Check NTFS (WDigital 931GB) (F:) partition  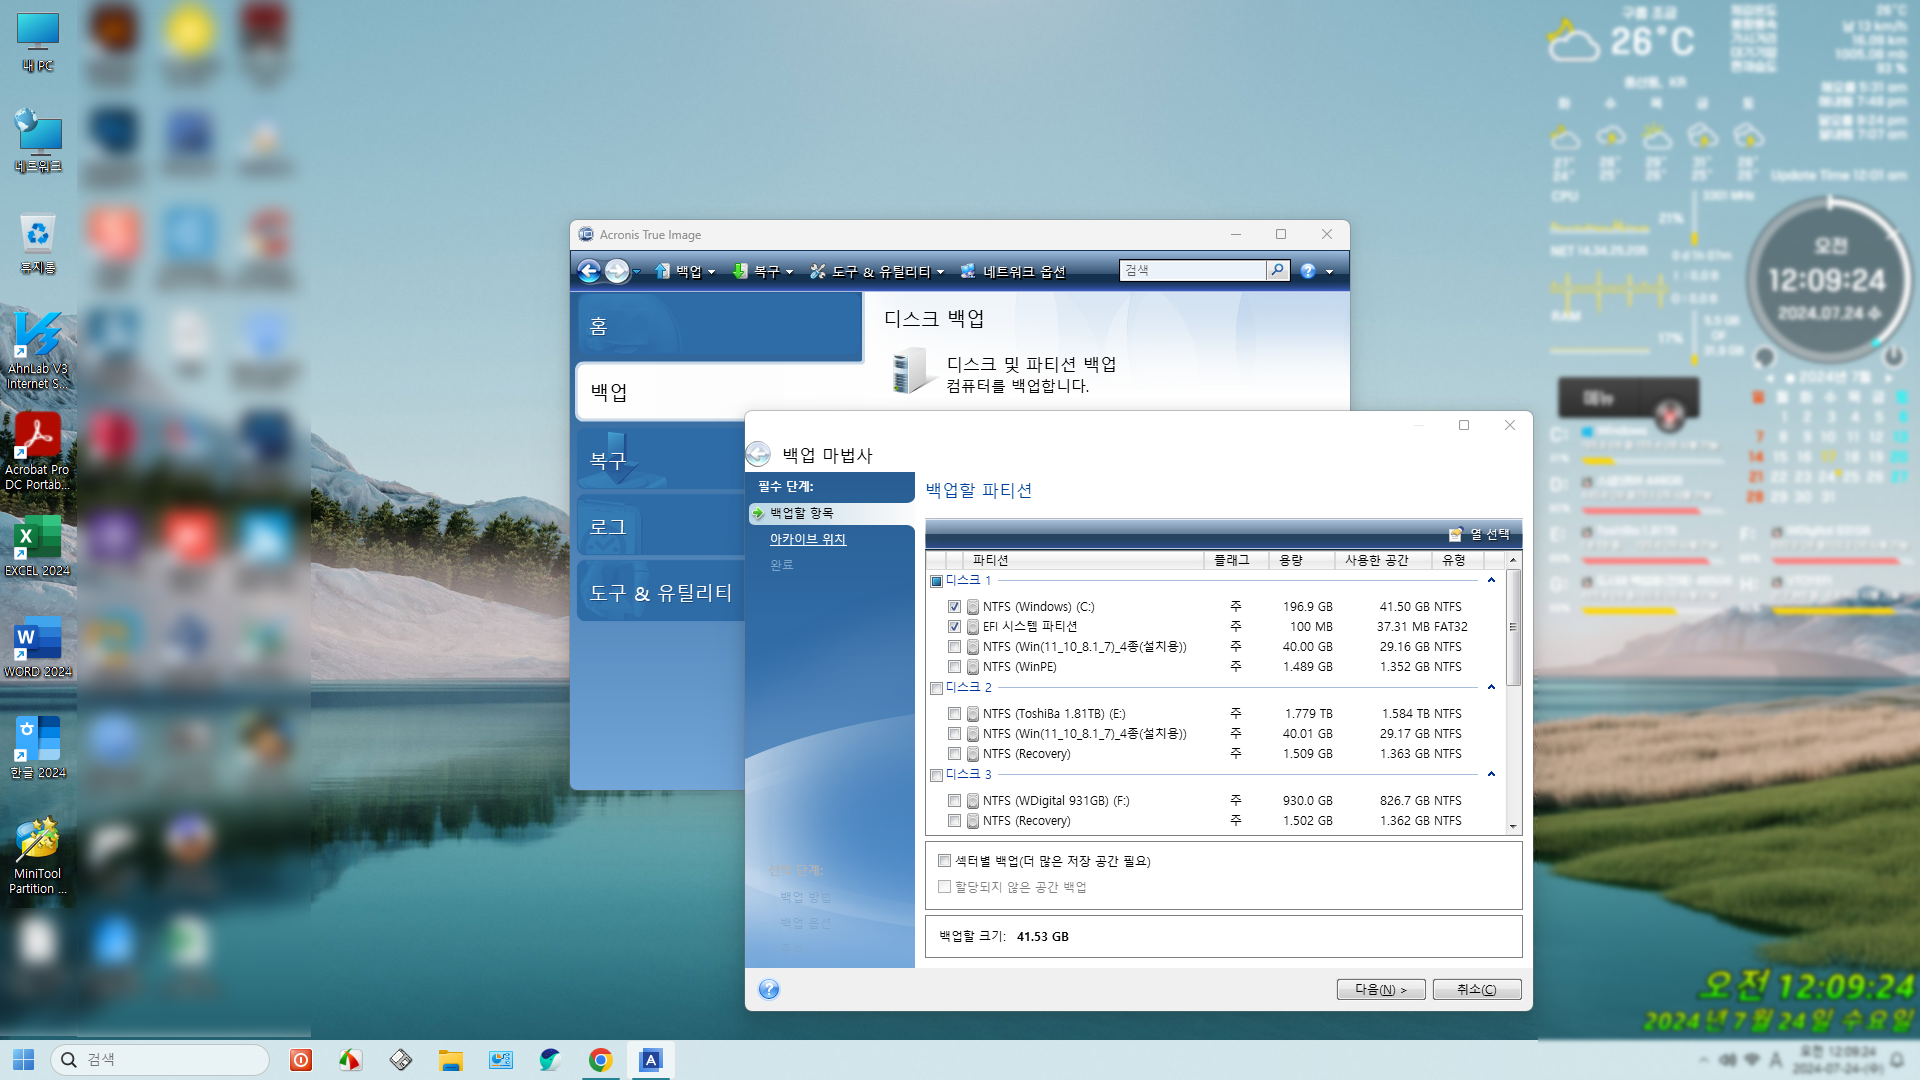coord(954,801)
